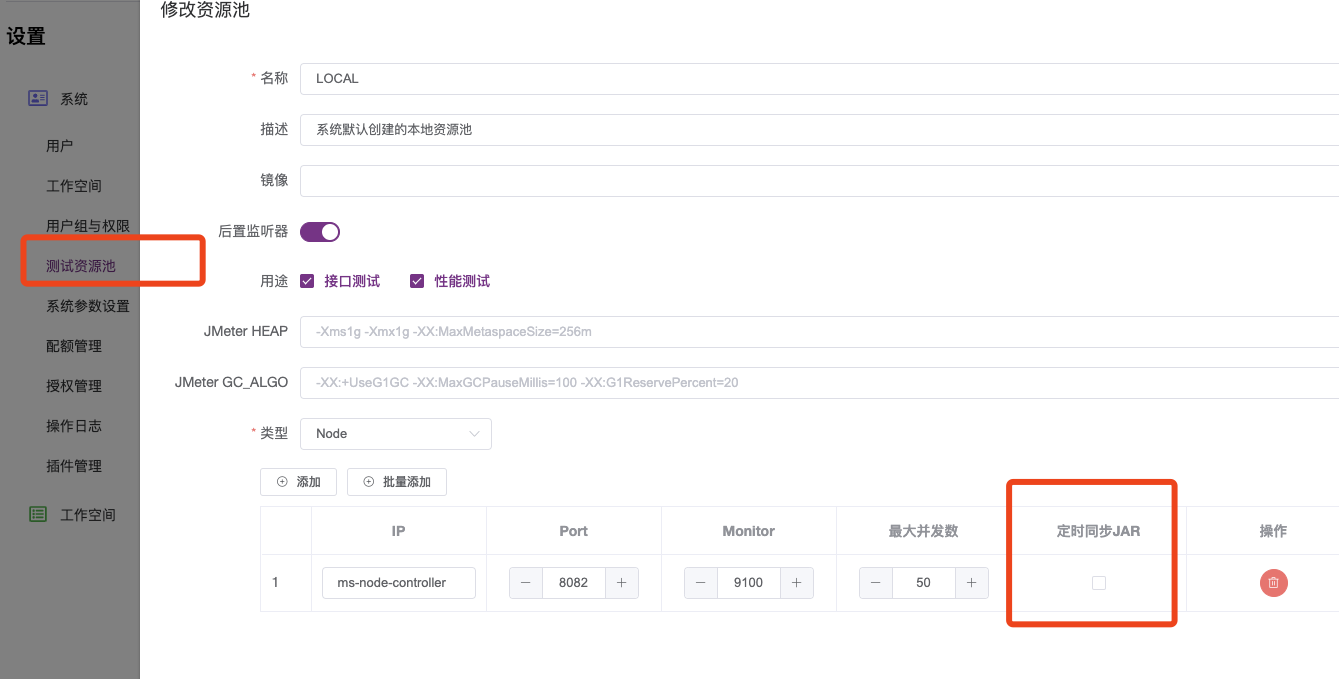Increase 最大并发数 with its plus icon
Image resolution: width=1339 pixels, height=679 pixels.
pos(971,582)
